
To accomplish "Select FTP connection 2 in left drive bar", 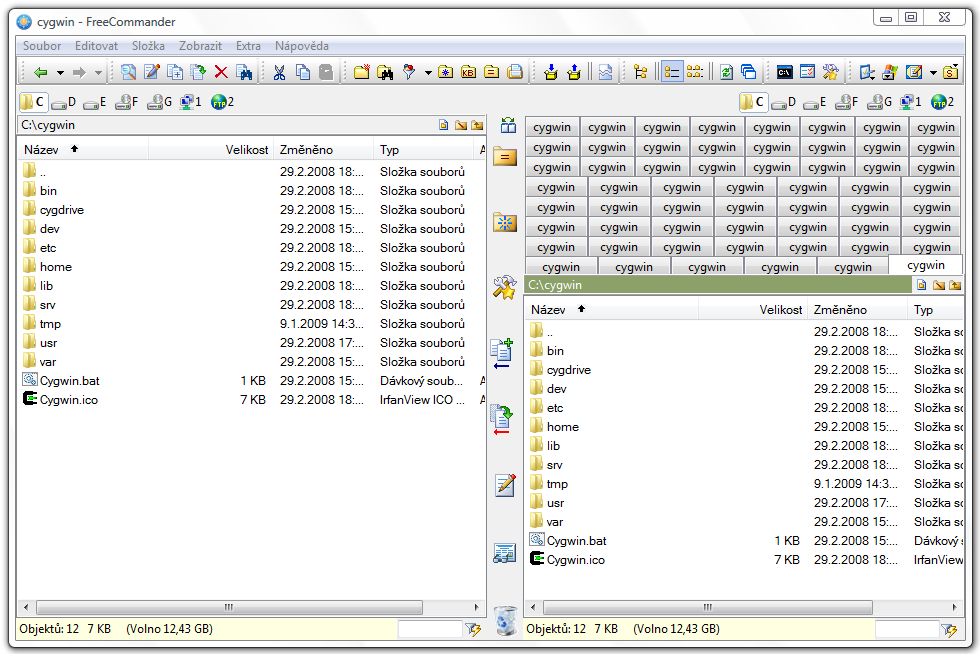I will click(x=222, y=102).
